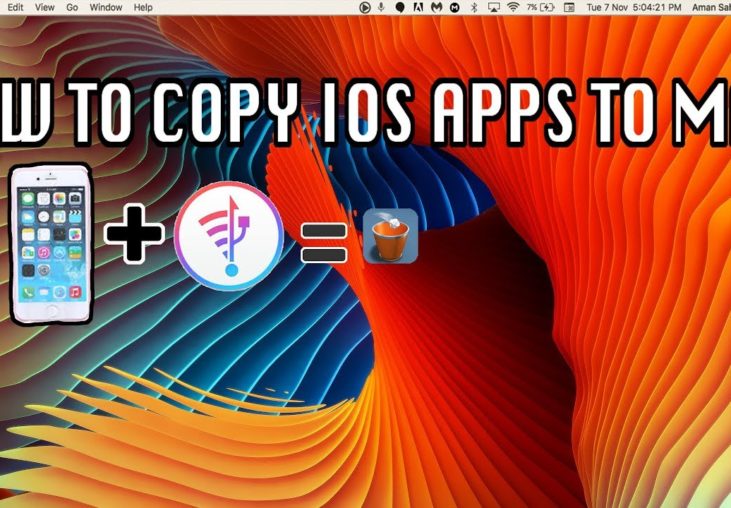Click the battery status indicator

pyautogui.click(x=541, y=7)
